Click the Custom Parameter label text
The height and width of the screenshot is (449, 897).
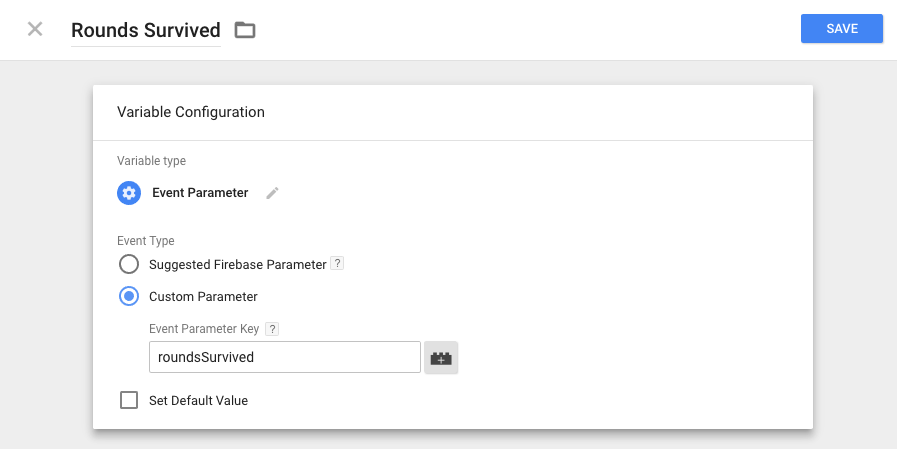click(203, 296)
